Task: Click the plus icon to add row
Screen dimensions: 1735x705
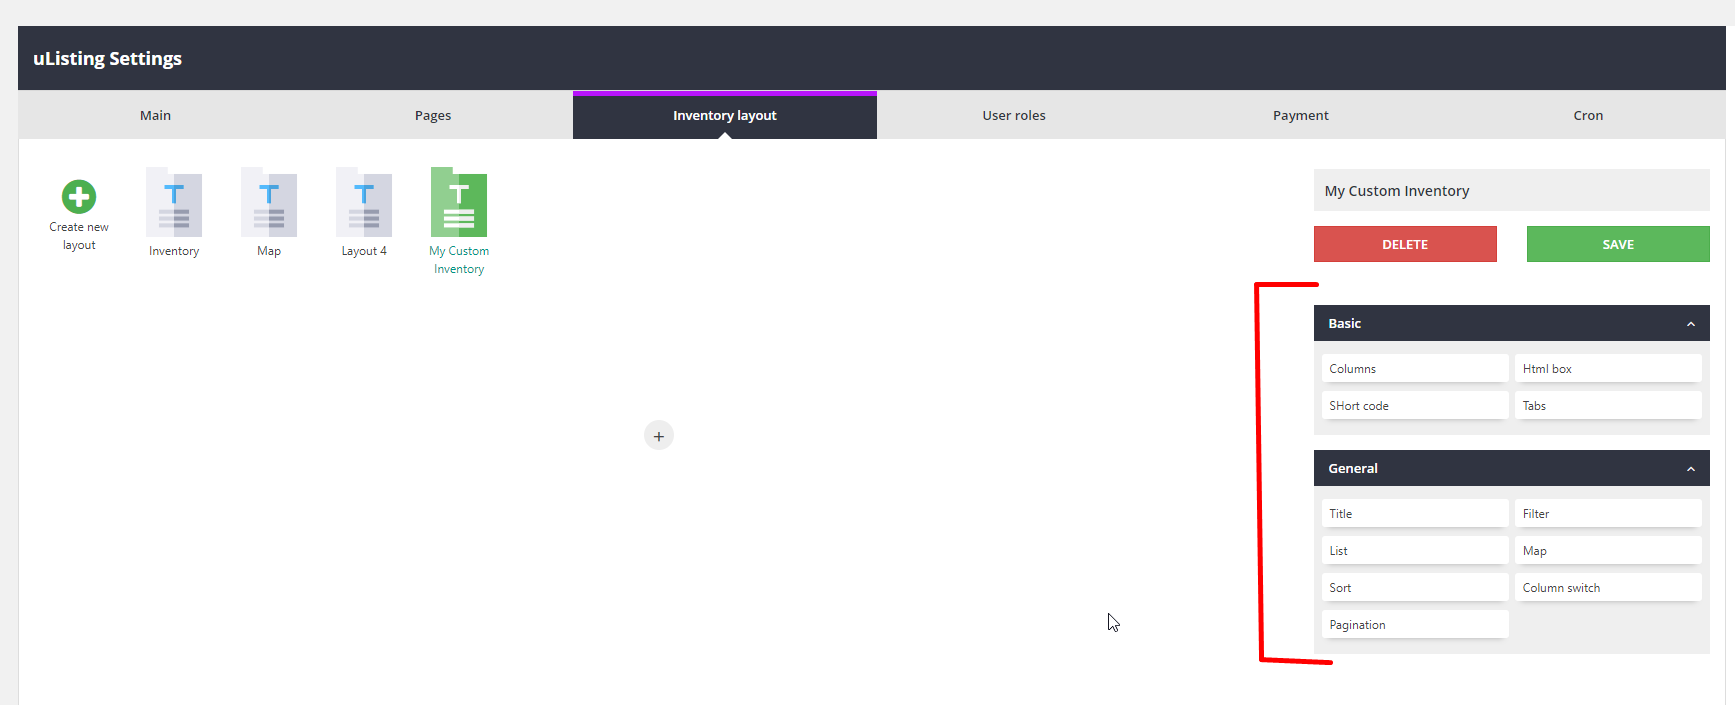Action: coord(659,436)
